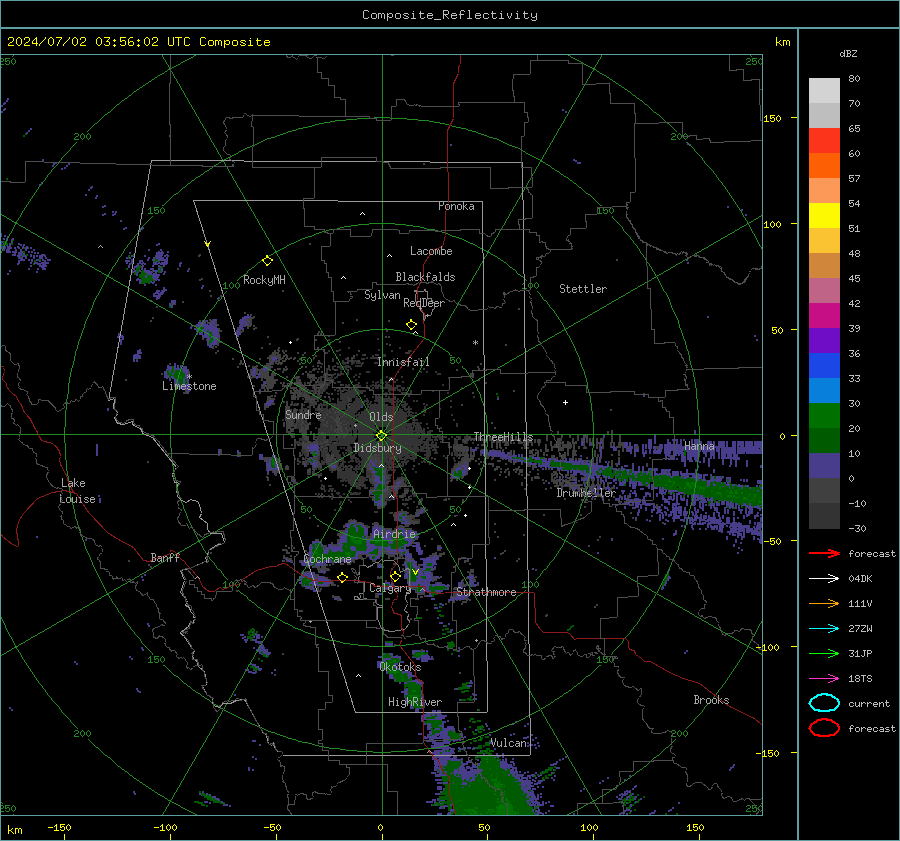Viewport: 900px width, 841px height.
Task: Click the Limestone label
Action: click(x=189, y=386)
